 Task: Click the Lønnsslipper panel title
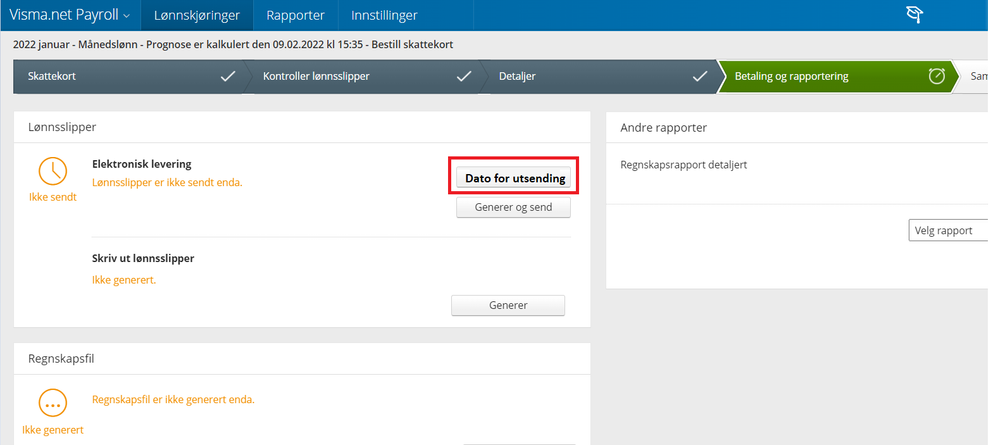pos(62,127)
